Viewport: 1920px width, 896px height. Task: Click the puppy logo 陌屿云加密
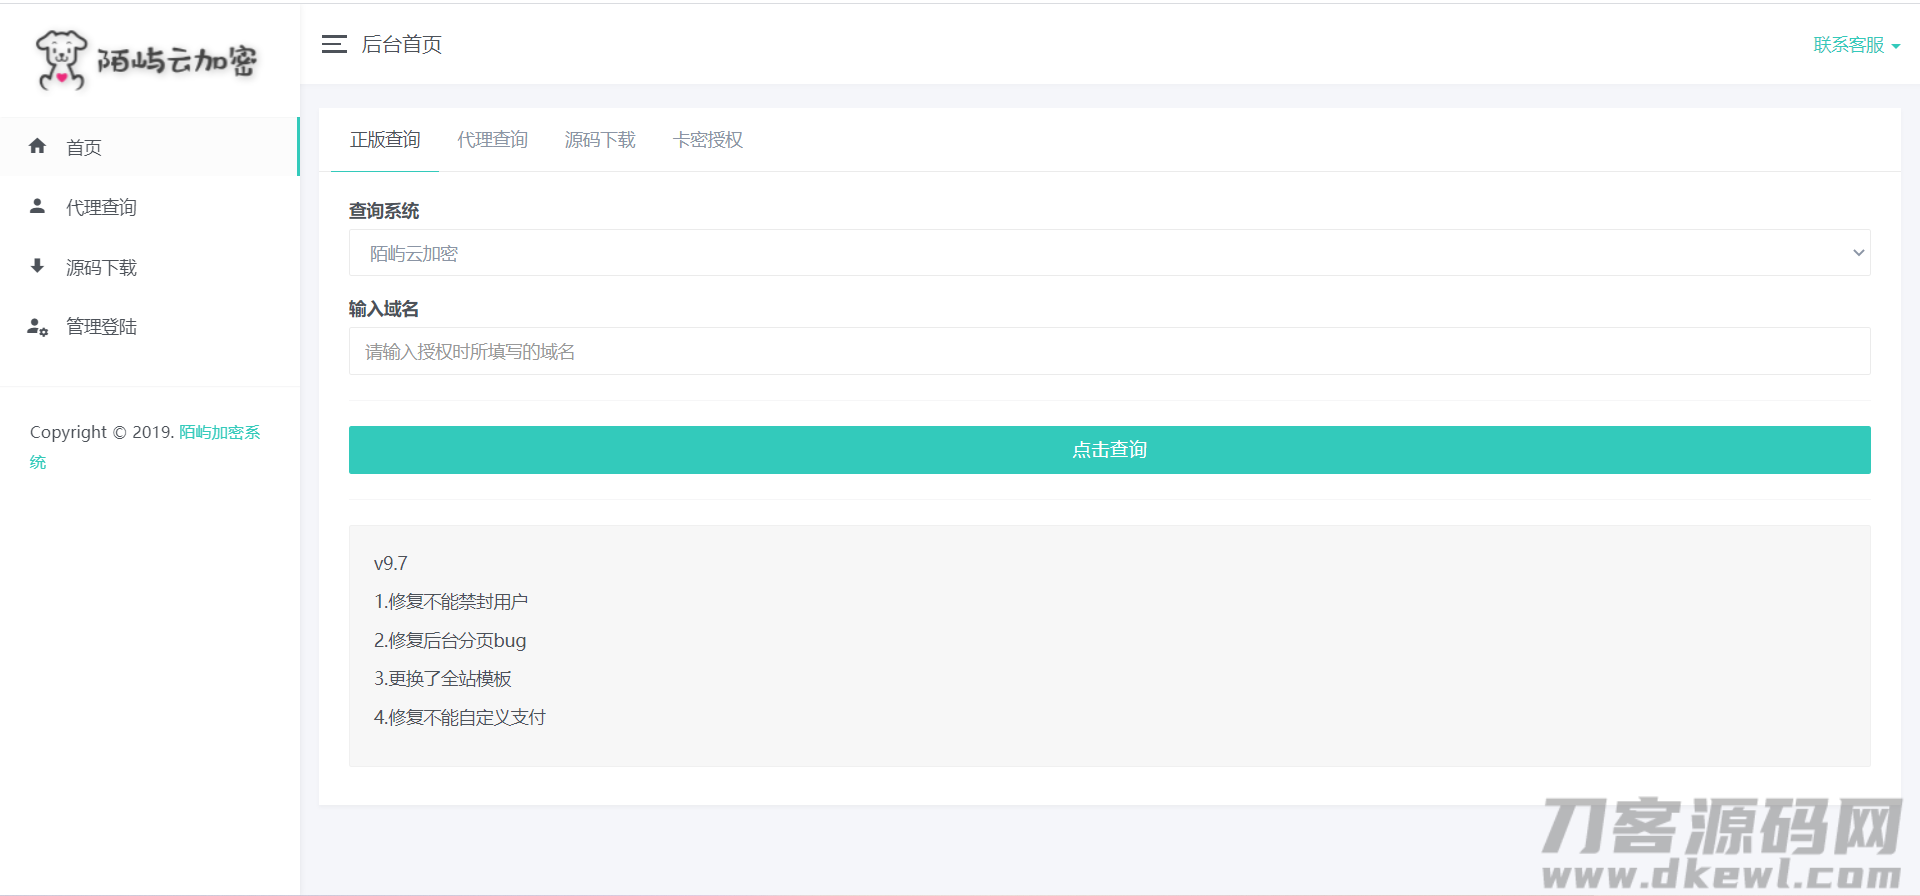pyautogui.click(x=147, y=60)
